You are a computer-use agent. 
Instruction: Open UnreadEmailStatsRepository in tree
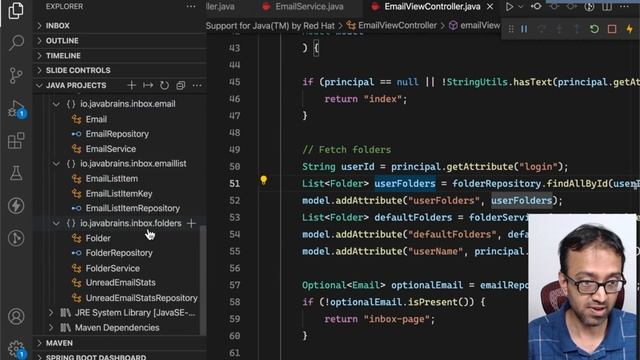[x=142, y=298]
